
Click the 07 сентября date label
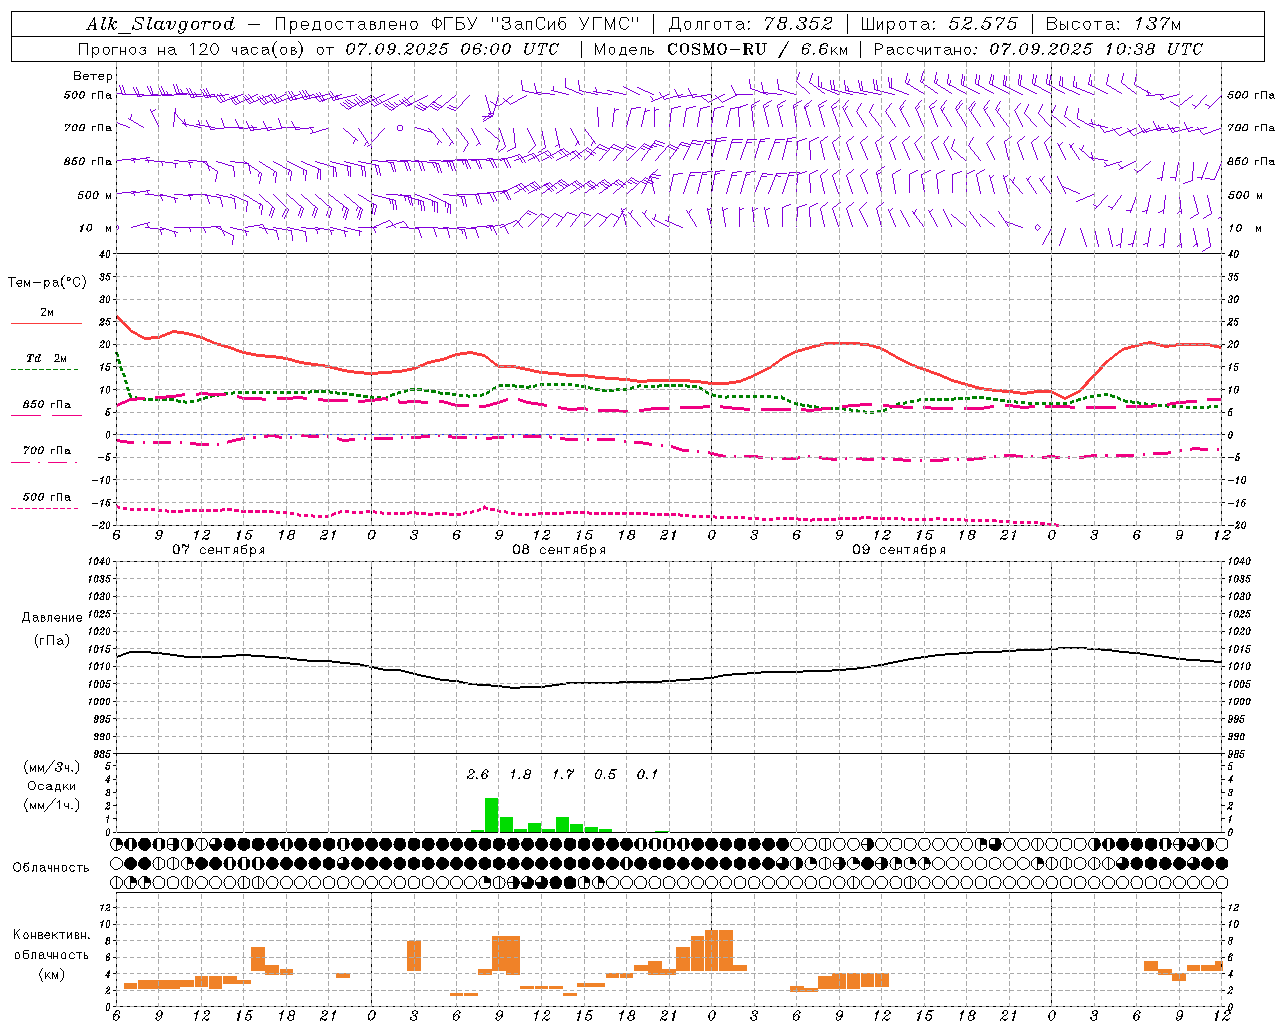[x=219, y=550]
